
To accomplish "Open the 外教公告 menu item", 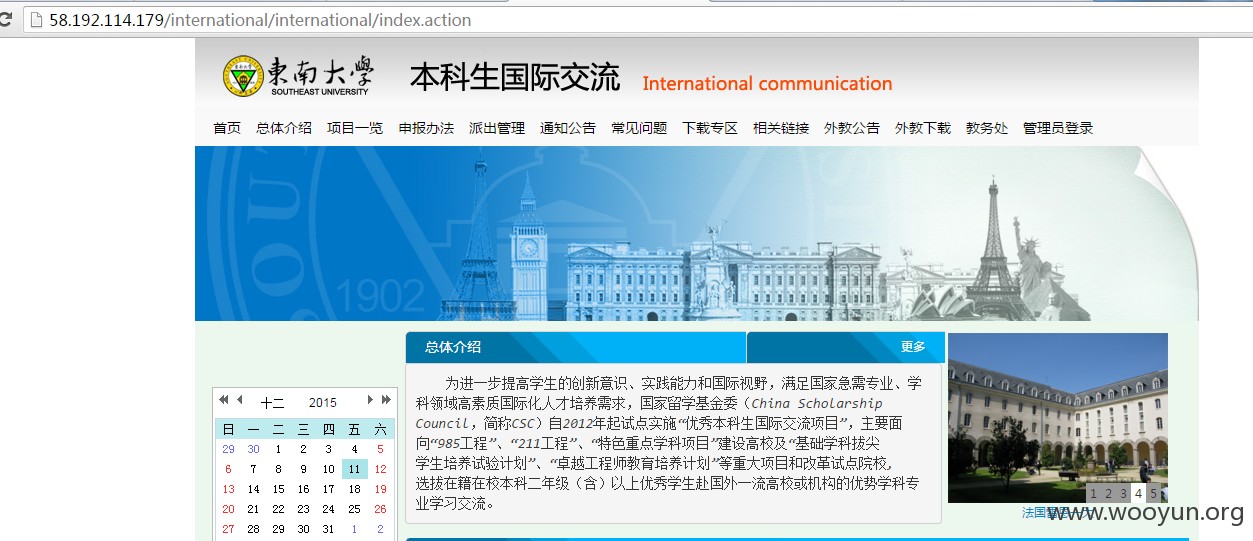I will (x=852, y=128).
